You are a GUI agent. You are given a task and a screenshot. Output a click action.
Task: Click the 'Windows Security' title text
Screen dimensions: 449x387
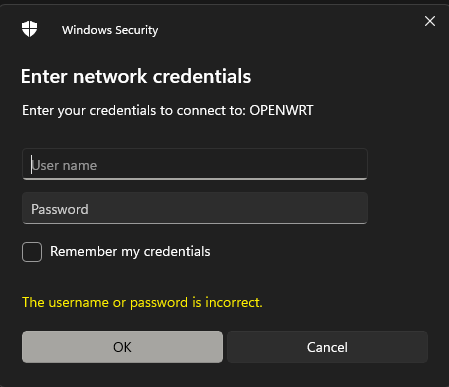110,30
